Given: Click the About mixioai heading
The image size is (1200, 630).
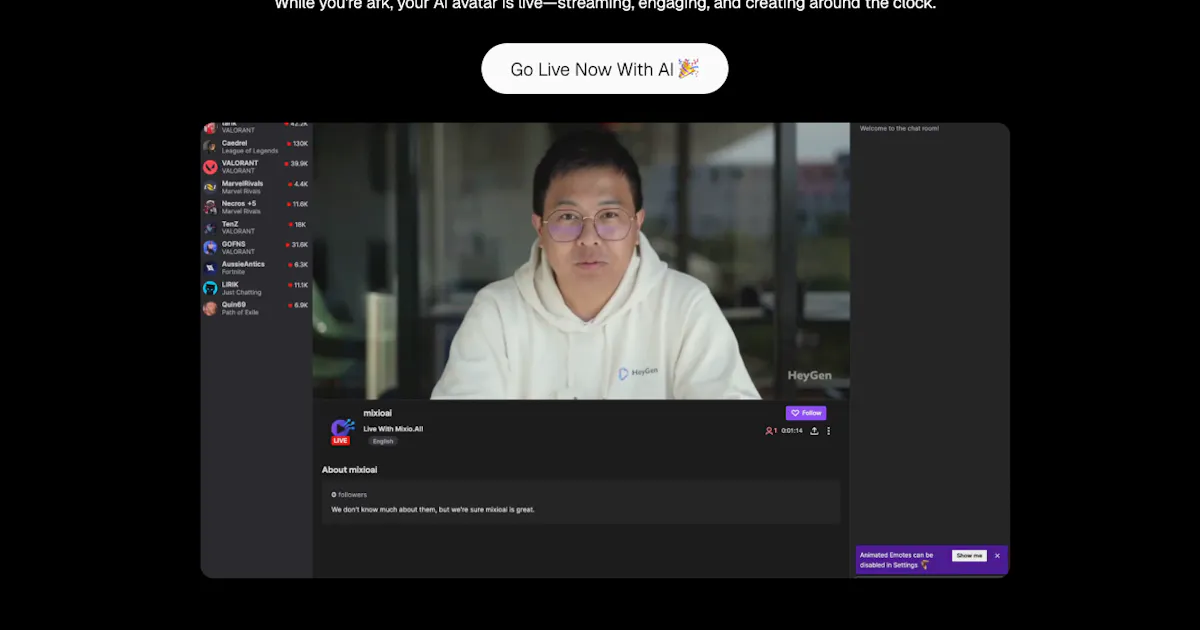Looking at the screenshot, I should pos(349,469).
